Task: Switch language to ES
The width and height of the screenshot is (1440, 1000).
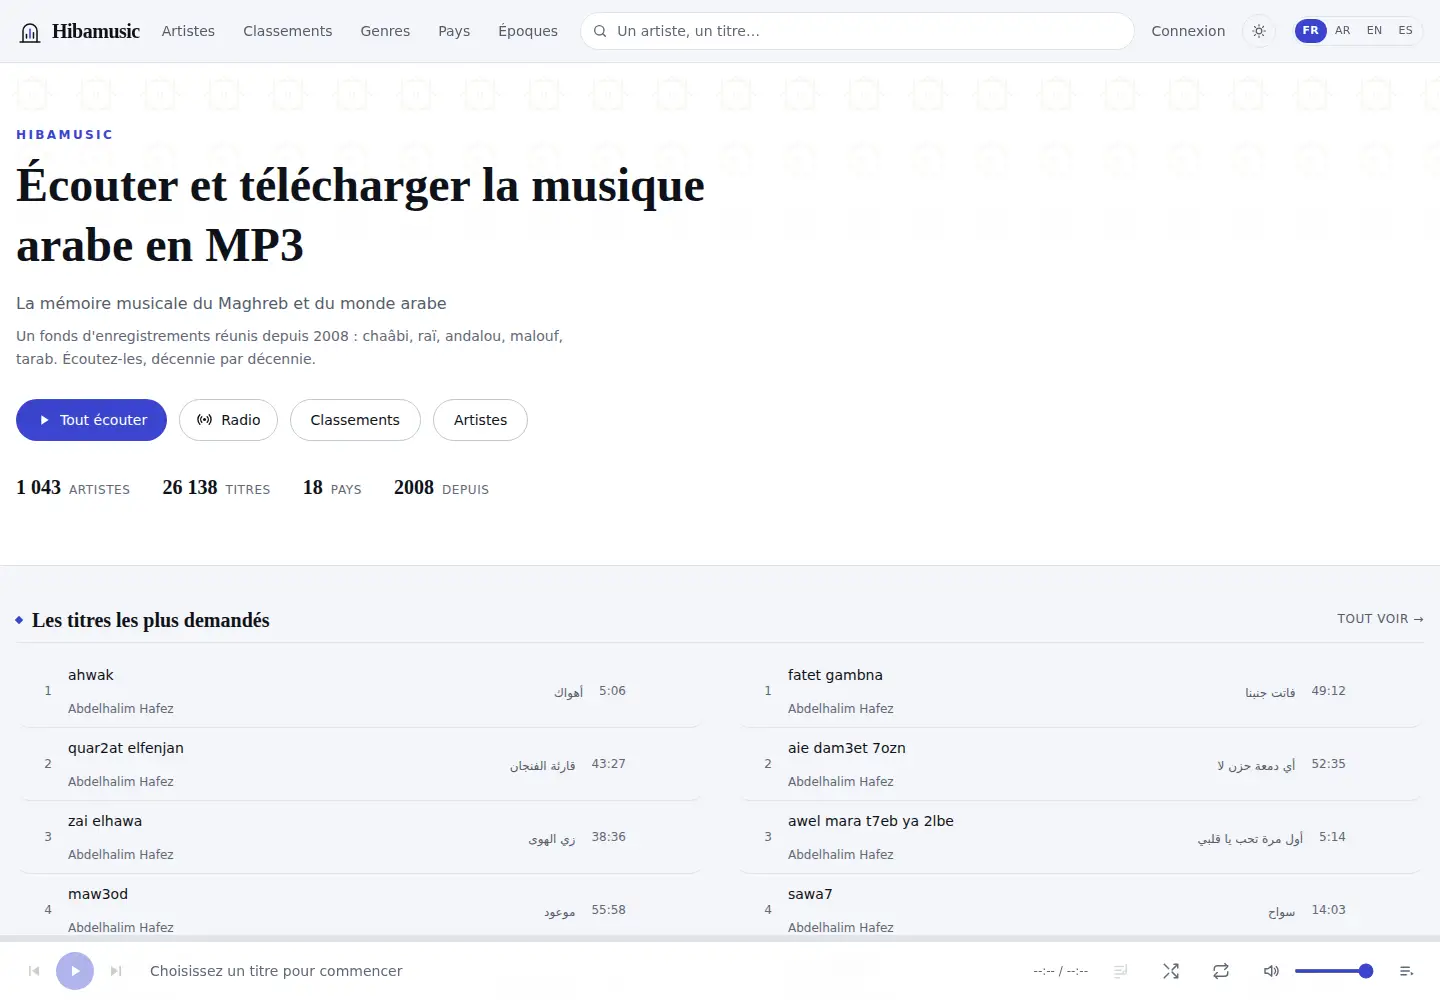Action: 1406,31
